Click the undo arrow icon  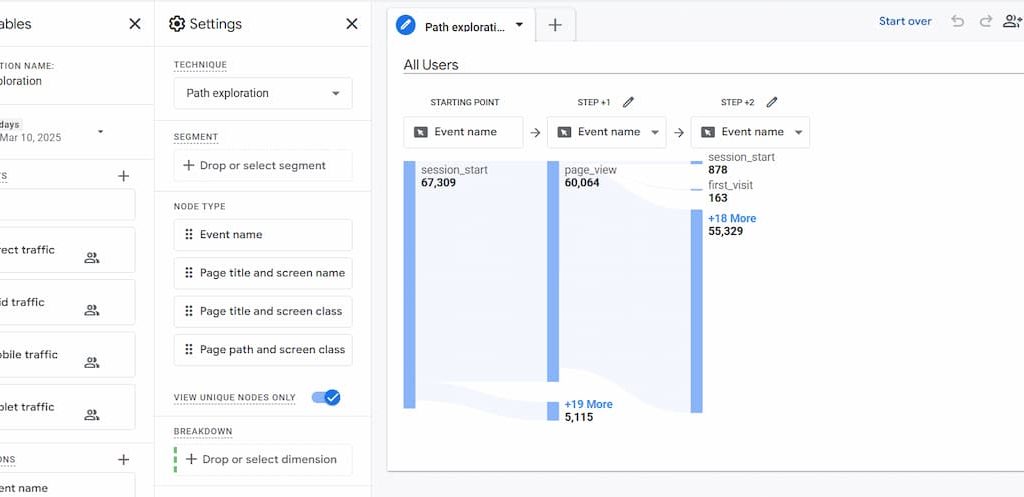[957, 22]
